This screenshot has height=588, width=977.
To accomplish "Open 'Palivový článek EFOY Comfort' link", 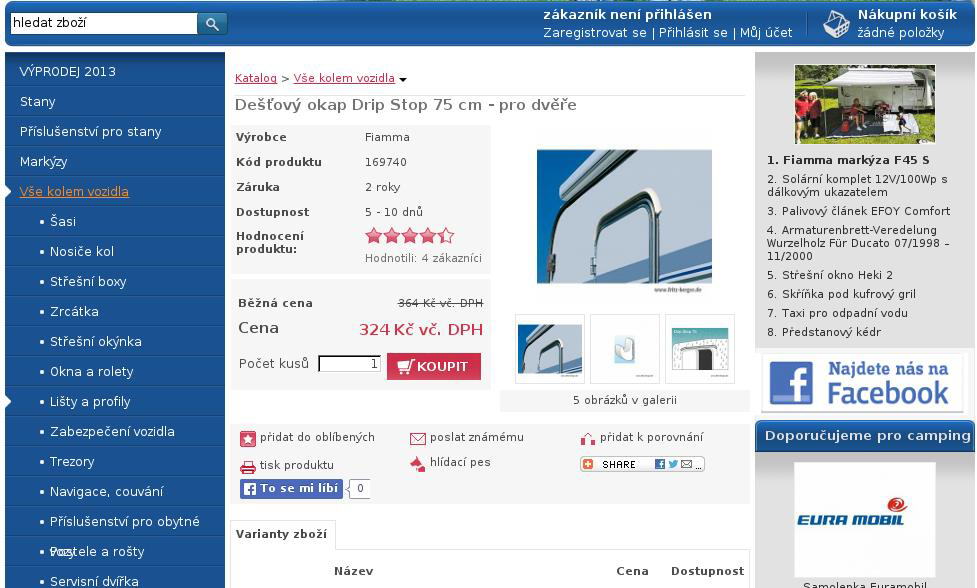I will click(x=859, y=211).
